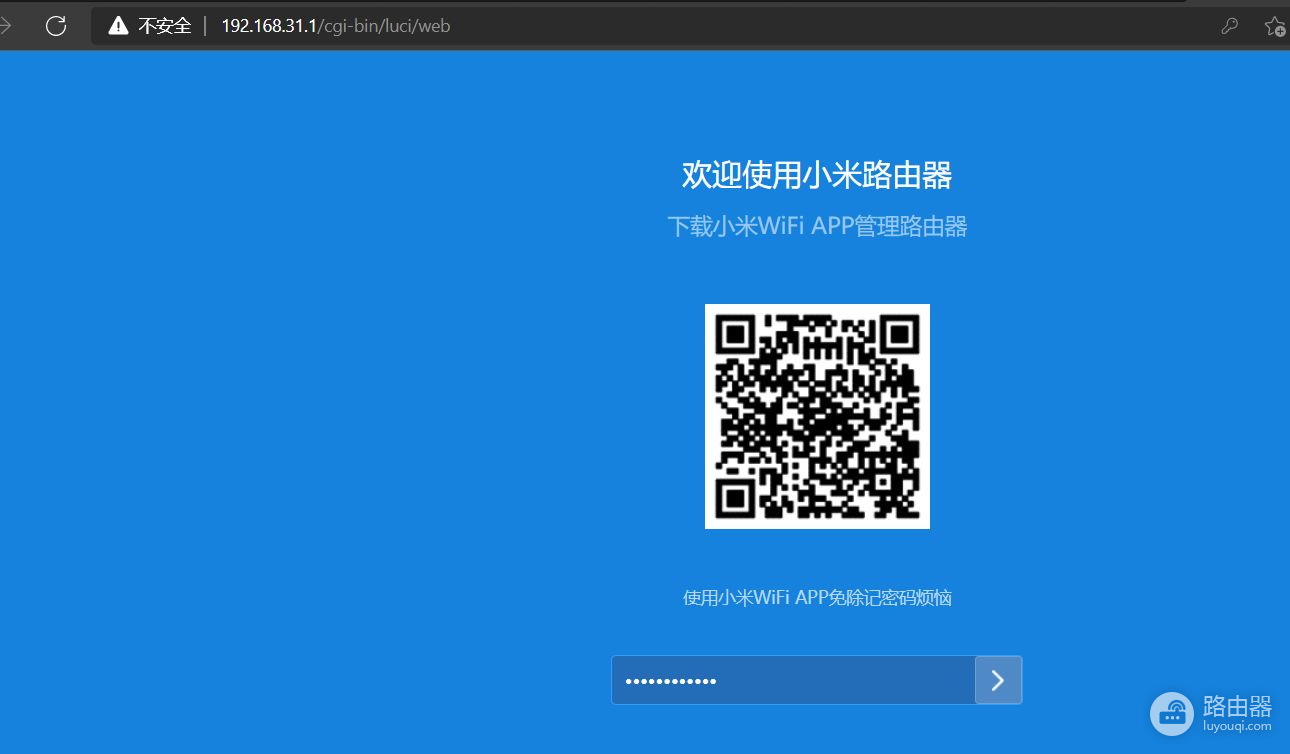
Task: Open the saved passwords key icon
Action: pos(1229,27)
